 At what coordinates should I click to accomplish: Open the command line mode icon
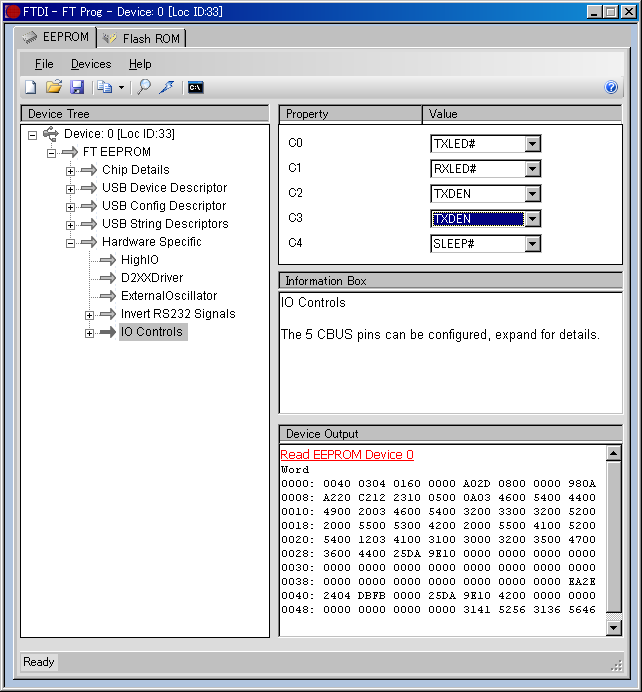click(x=195, y=87)
